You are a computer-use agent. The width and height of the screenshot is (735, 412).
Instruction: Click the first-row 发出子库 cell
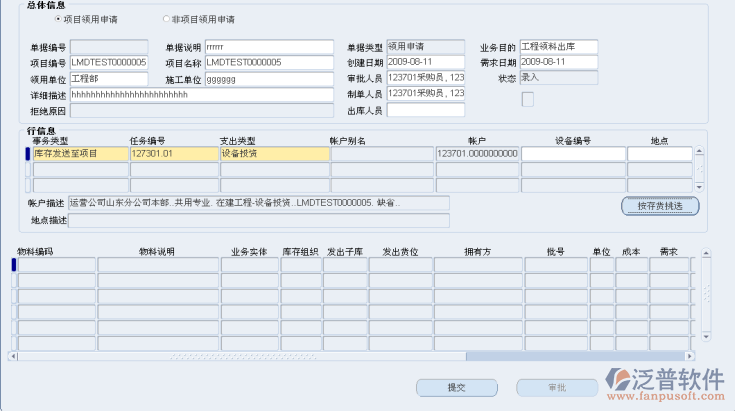click(345, 264)
